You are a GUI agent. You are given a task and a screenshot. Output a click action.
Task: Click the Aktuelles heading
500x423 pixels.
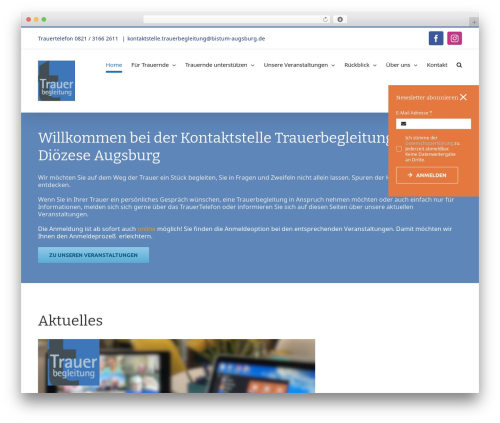tap(70, 321)
